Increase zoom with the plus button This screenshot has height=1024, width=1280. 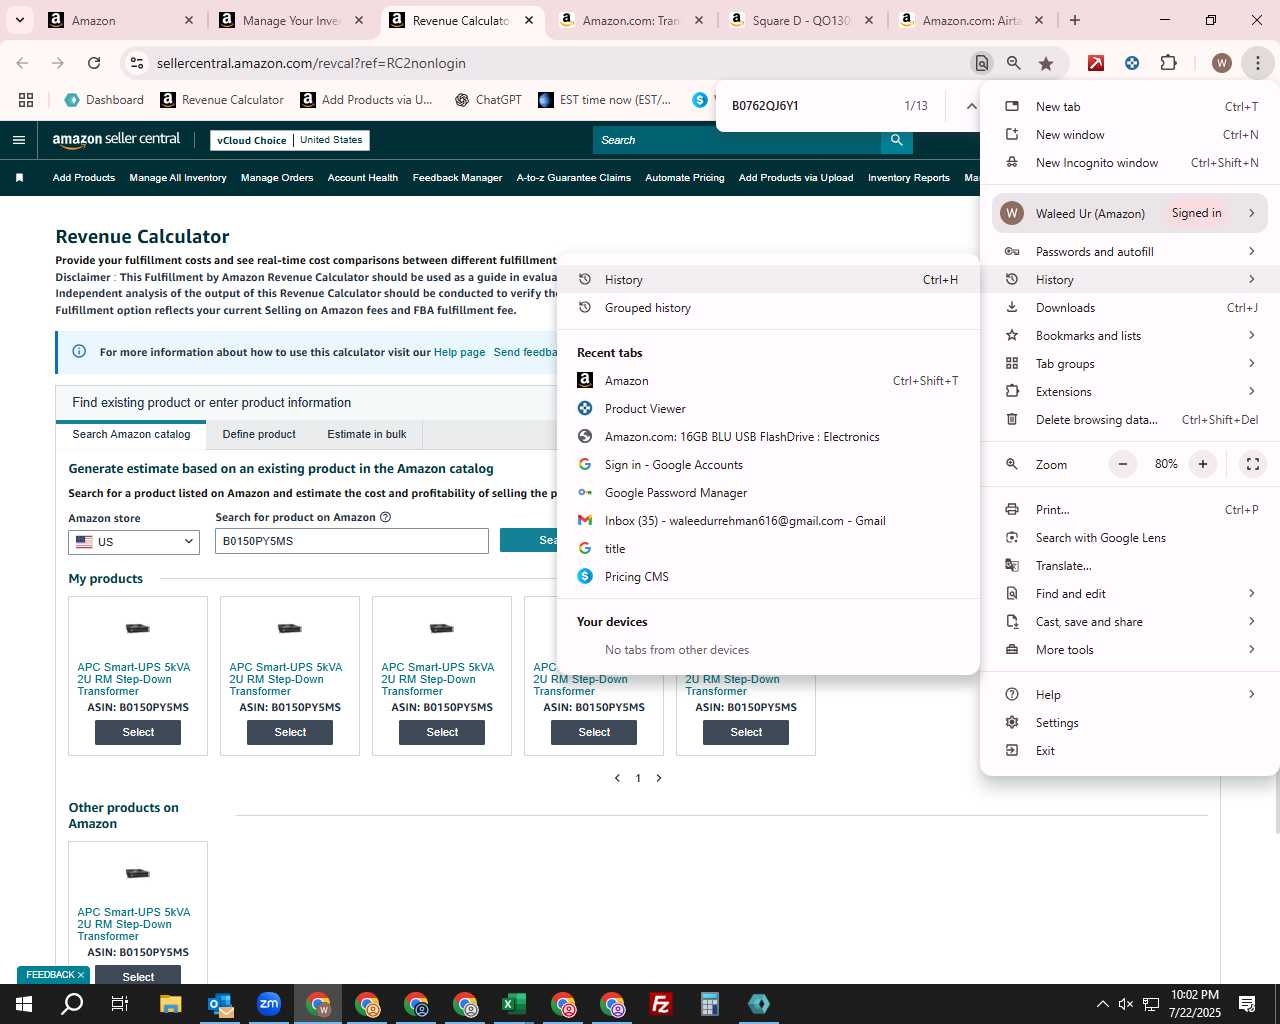[1203, 464]
